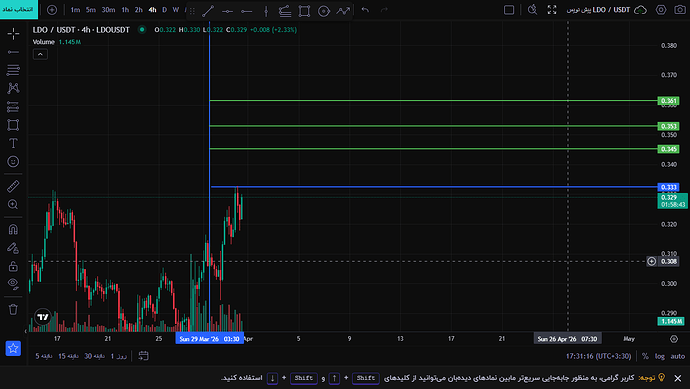Select the 0.345 green price label

(x=668, y=149)
